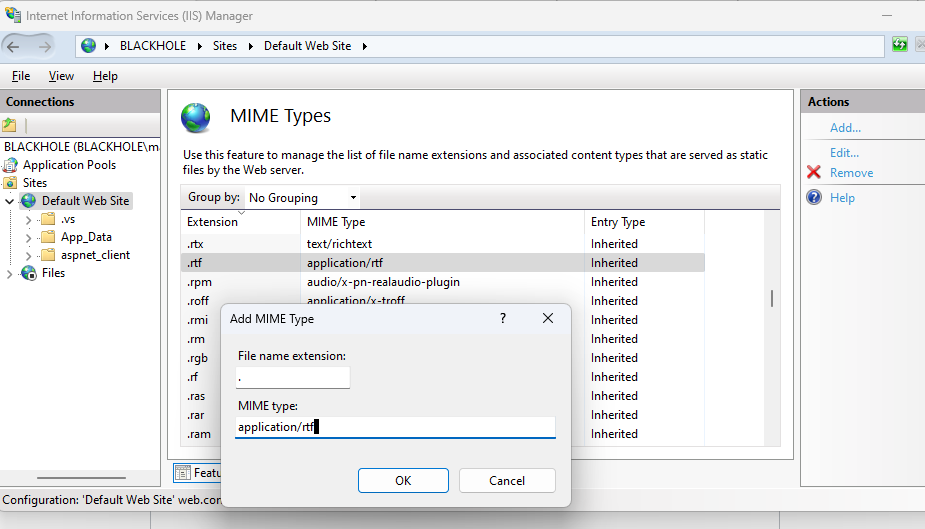Image resolution: width=925 pixels, height=529 pixels.
Task: Sort by the MIME Type column header
Action: coord(442,222)
